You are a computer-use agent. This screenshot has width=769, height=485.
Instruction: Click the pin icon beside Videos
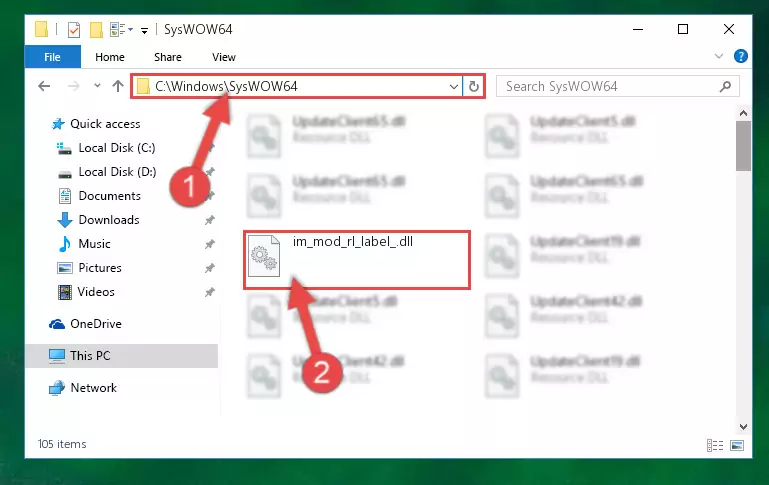click(209, 292)
